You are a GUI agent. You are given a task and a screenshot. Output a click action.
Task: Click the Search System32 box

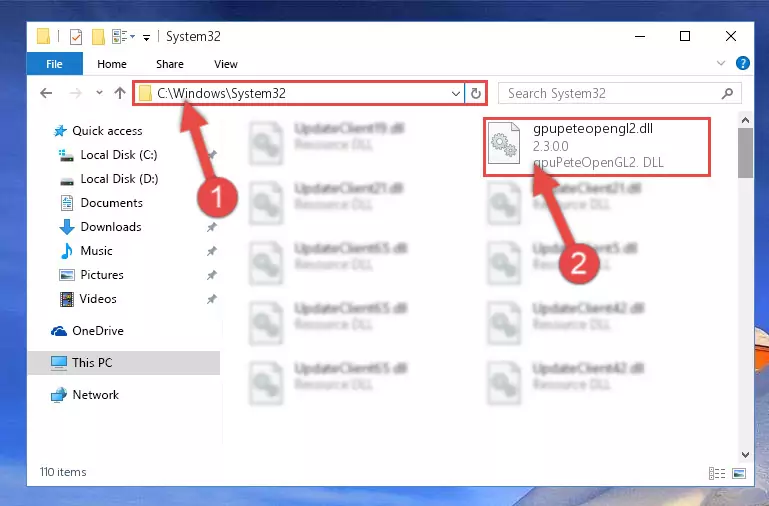pyautogui.click(x=619, y=93)
